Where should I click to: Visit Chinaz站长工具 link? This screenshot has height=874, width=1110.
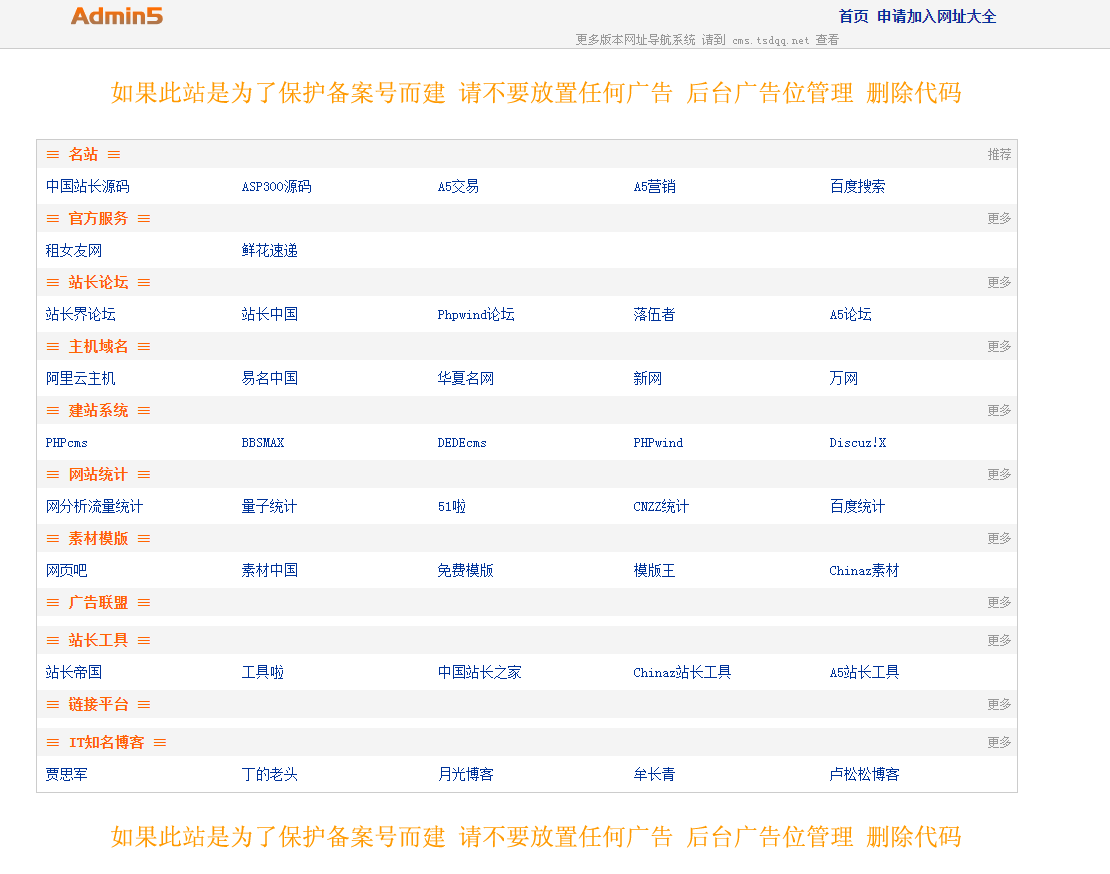(682, 672)
